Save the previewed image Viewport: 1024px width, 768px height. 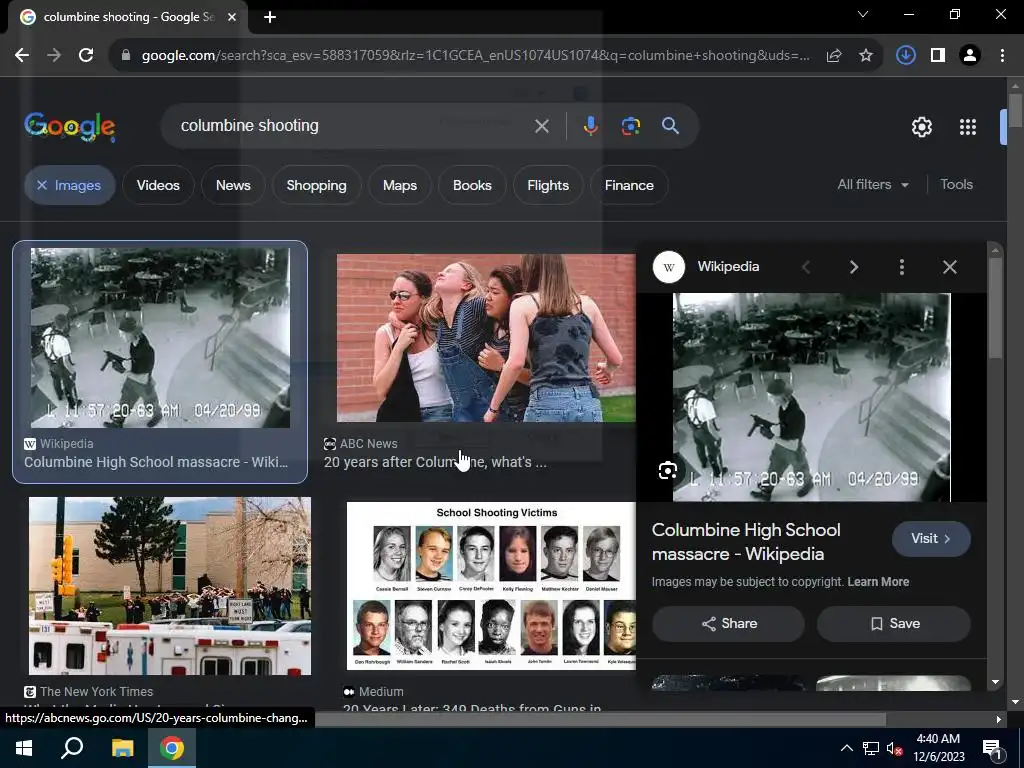tap(893, 624)
